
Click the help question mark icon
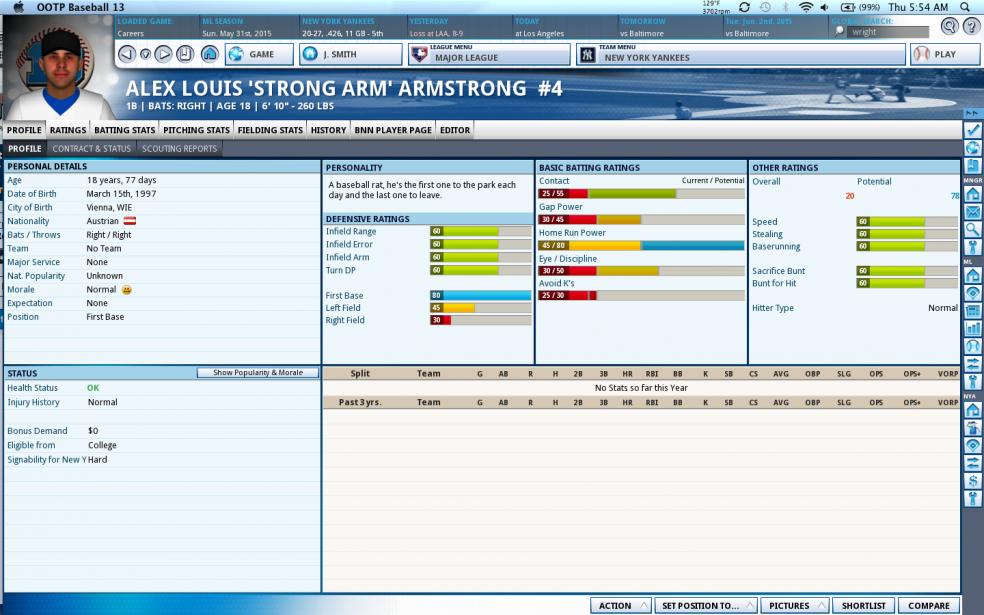[x=949, y=26]
